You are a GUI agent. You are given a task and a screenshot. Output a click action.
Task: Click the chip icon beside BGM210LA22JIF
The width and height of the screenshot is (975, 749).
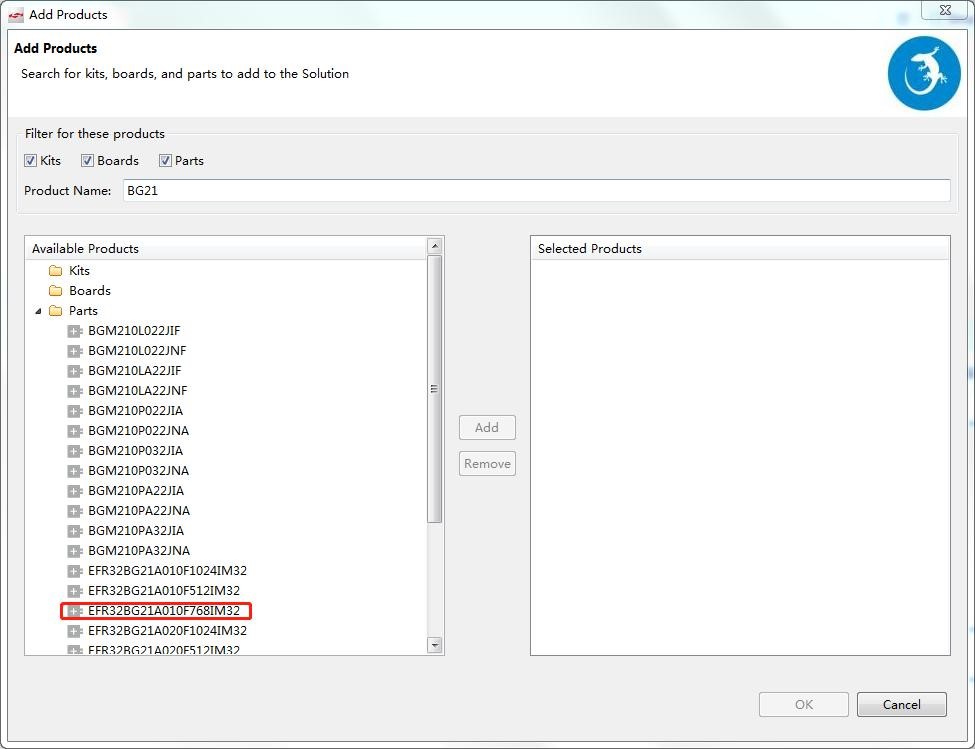[x=75, y=370]
